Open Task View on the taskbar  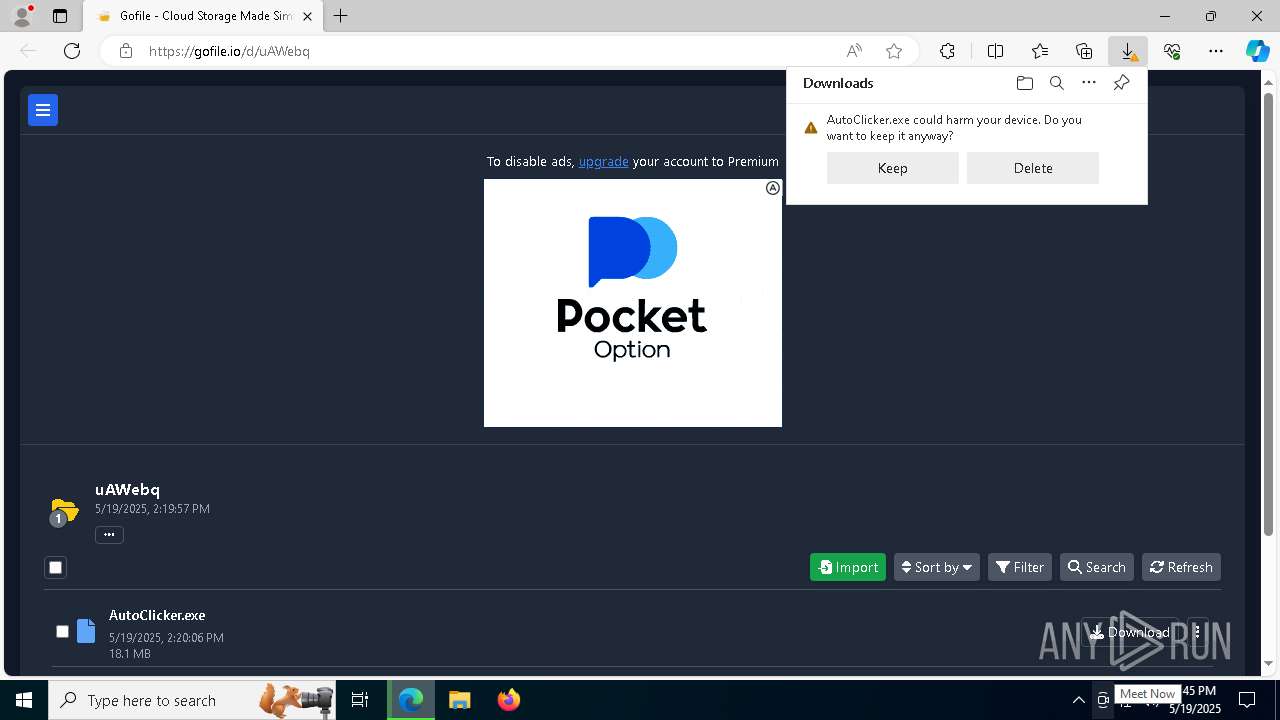(x=360, y=700)
